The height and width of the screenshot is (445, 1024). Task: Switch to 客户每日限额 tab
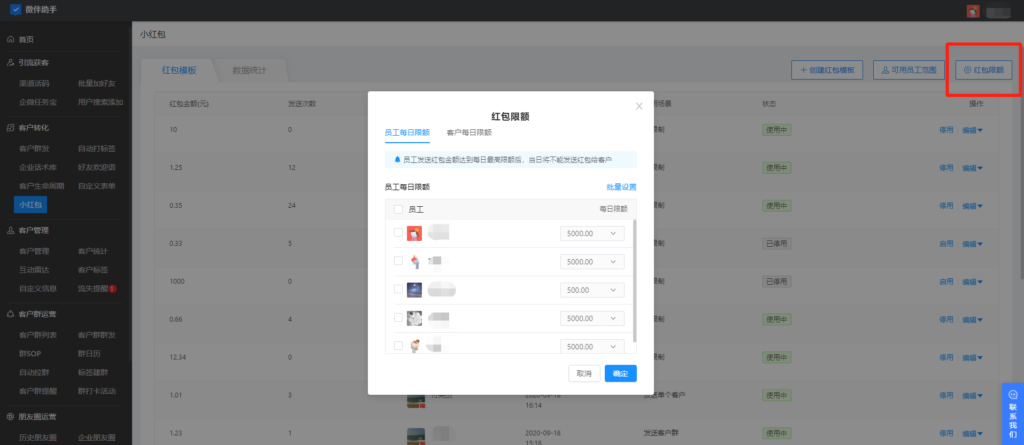click(469, 132)
